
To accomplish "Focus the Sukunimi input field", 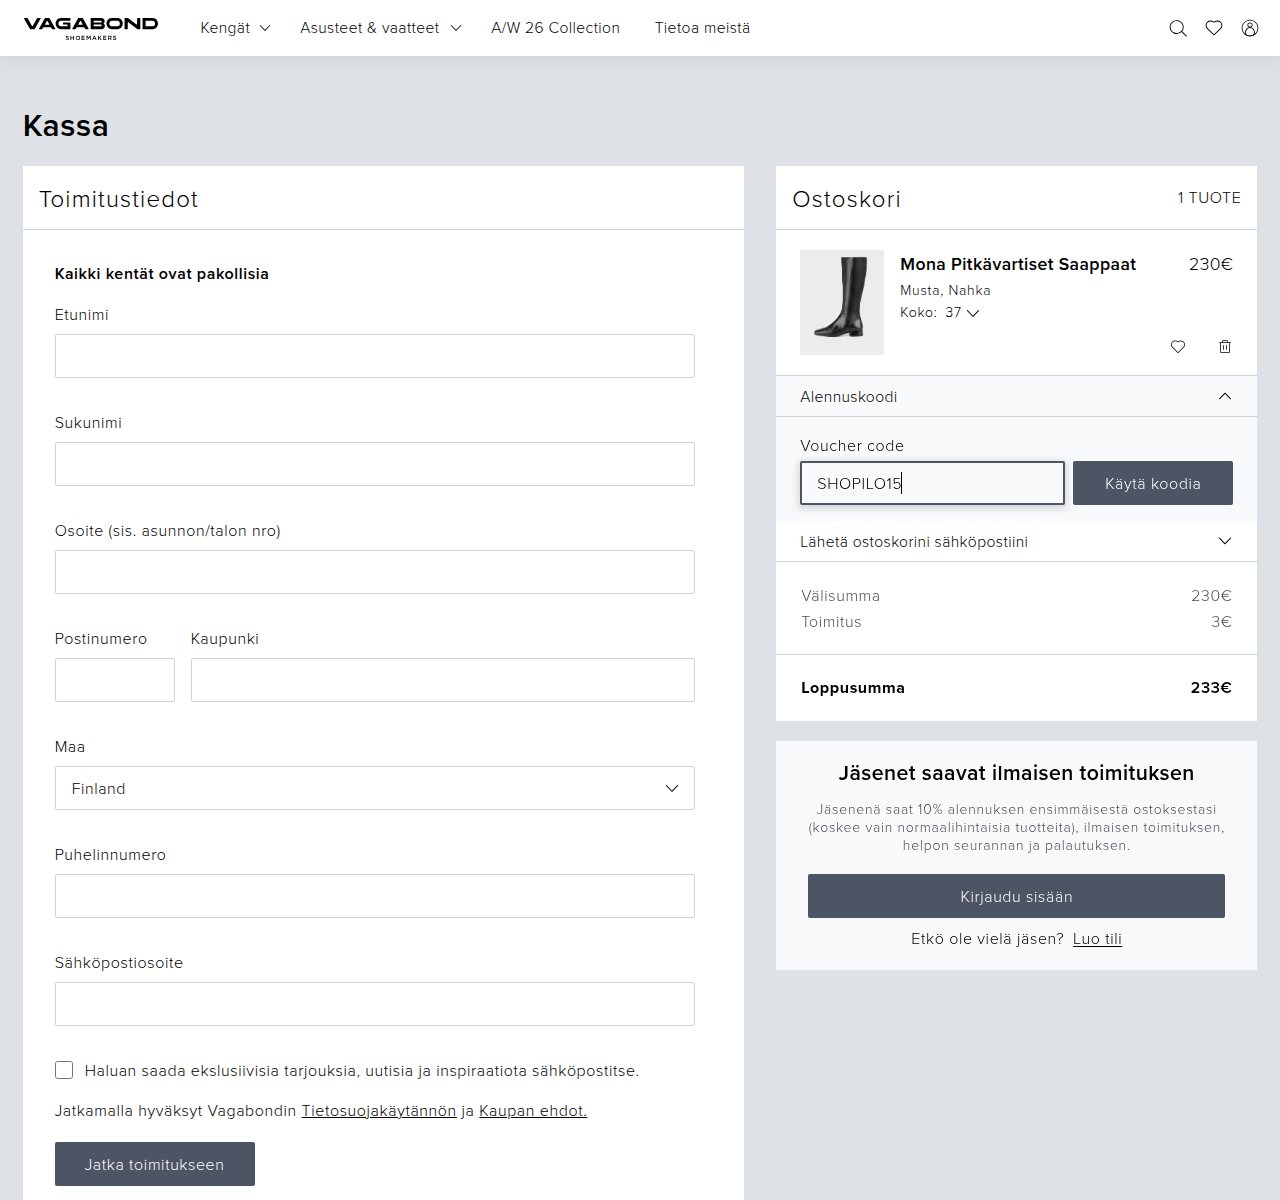I will pos(375,464).
